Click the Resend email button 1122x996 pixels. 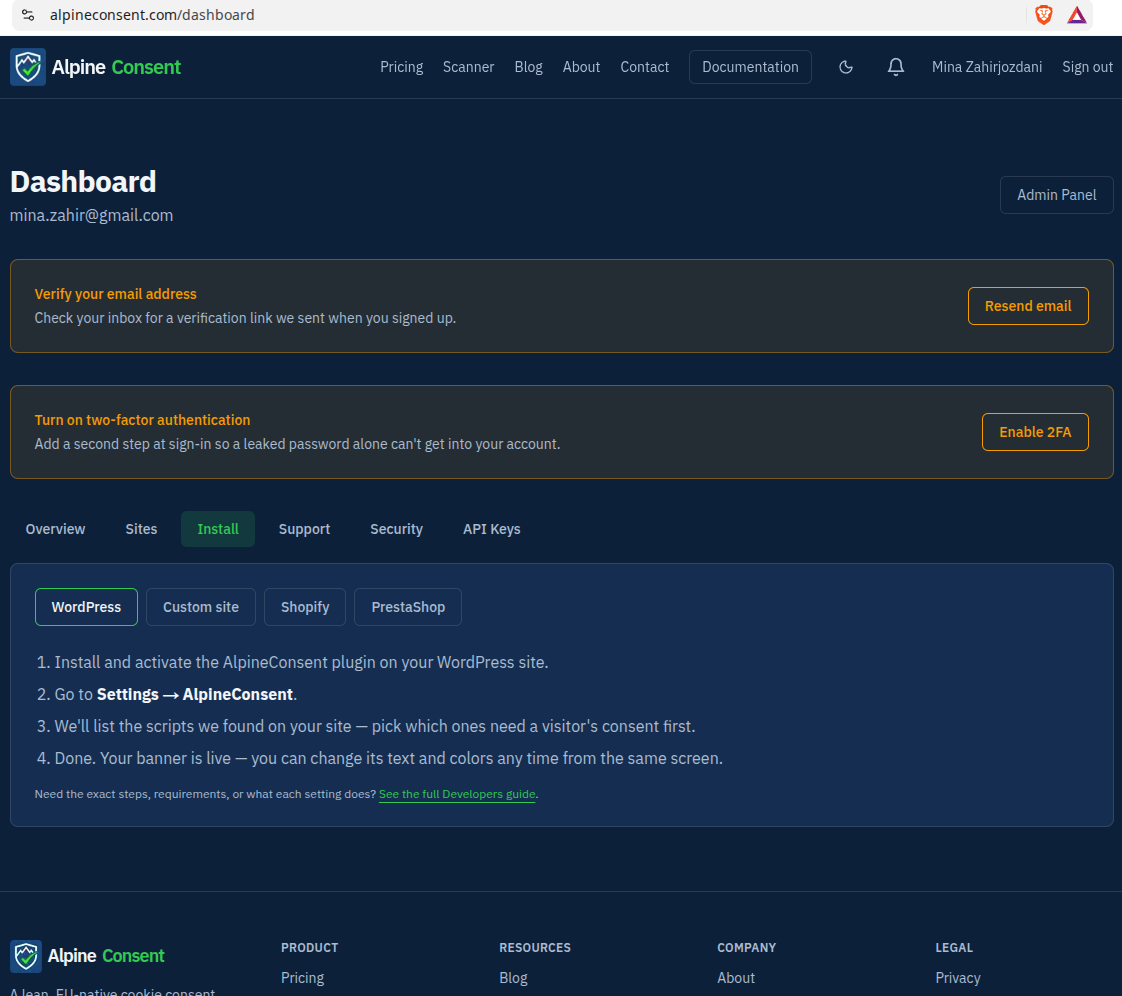point(1028,306)
